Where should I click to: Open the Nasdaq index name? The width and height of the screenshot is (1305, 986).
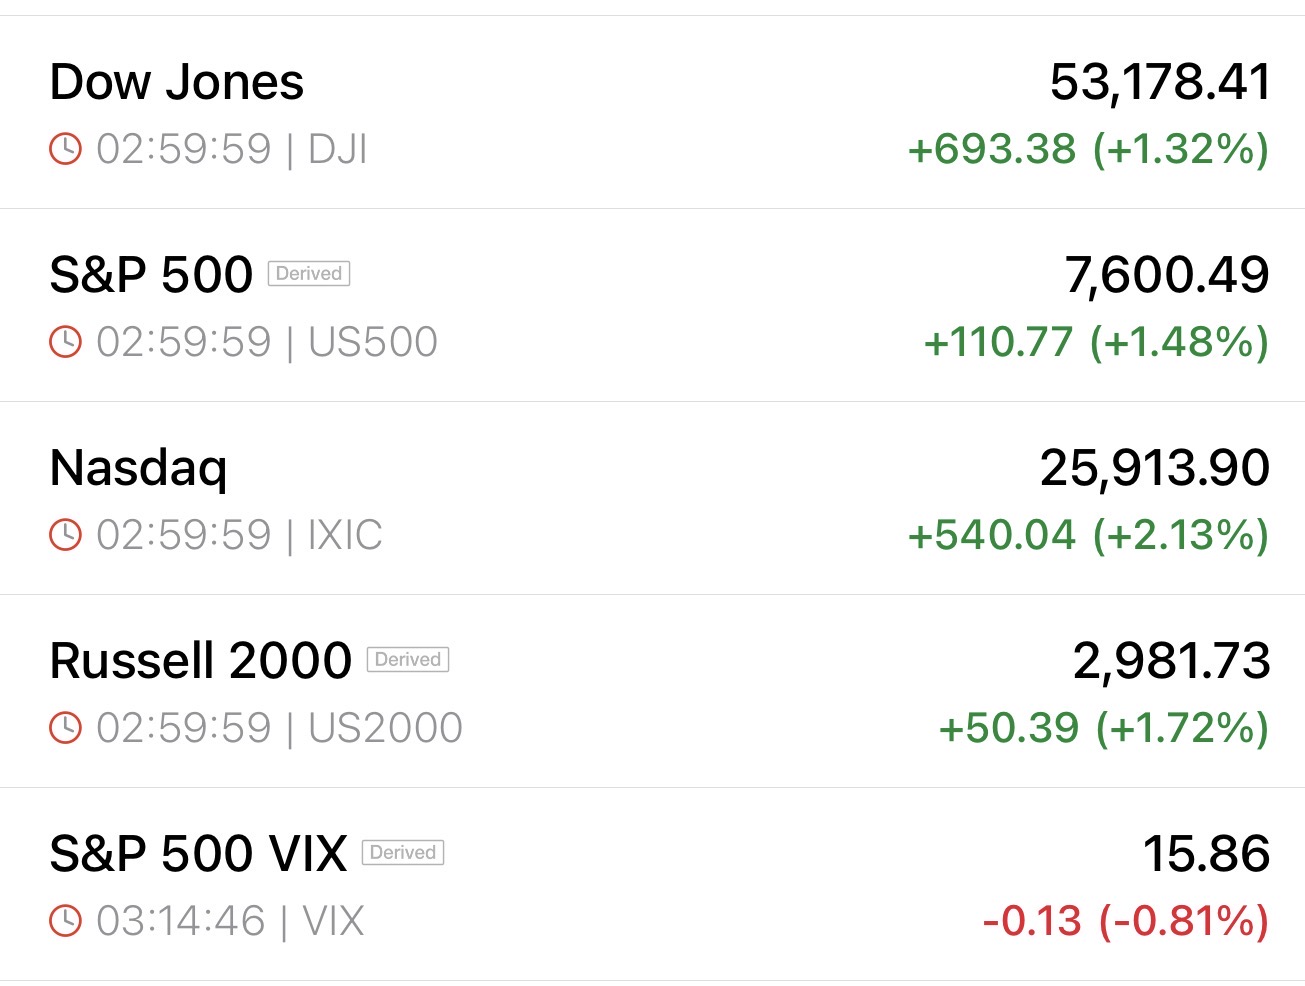click(x=139, y=468)
